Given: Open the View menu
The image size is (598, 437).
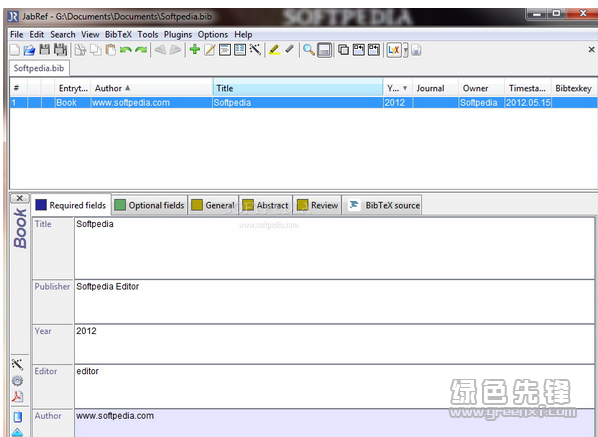Looking at the screenshot, I should (90, 35).
